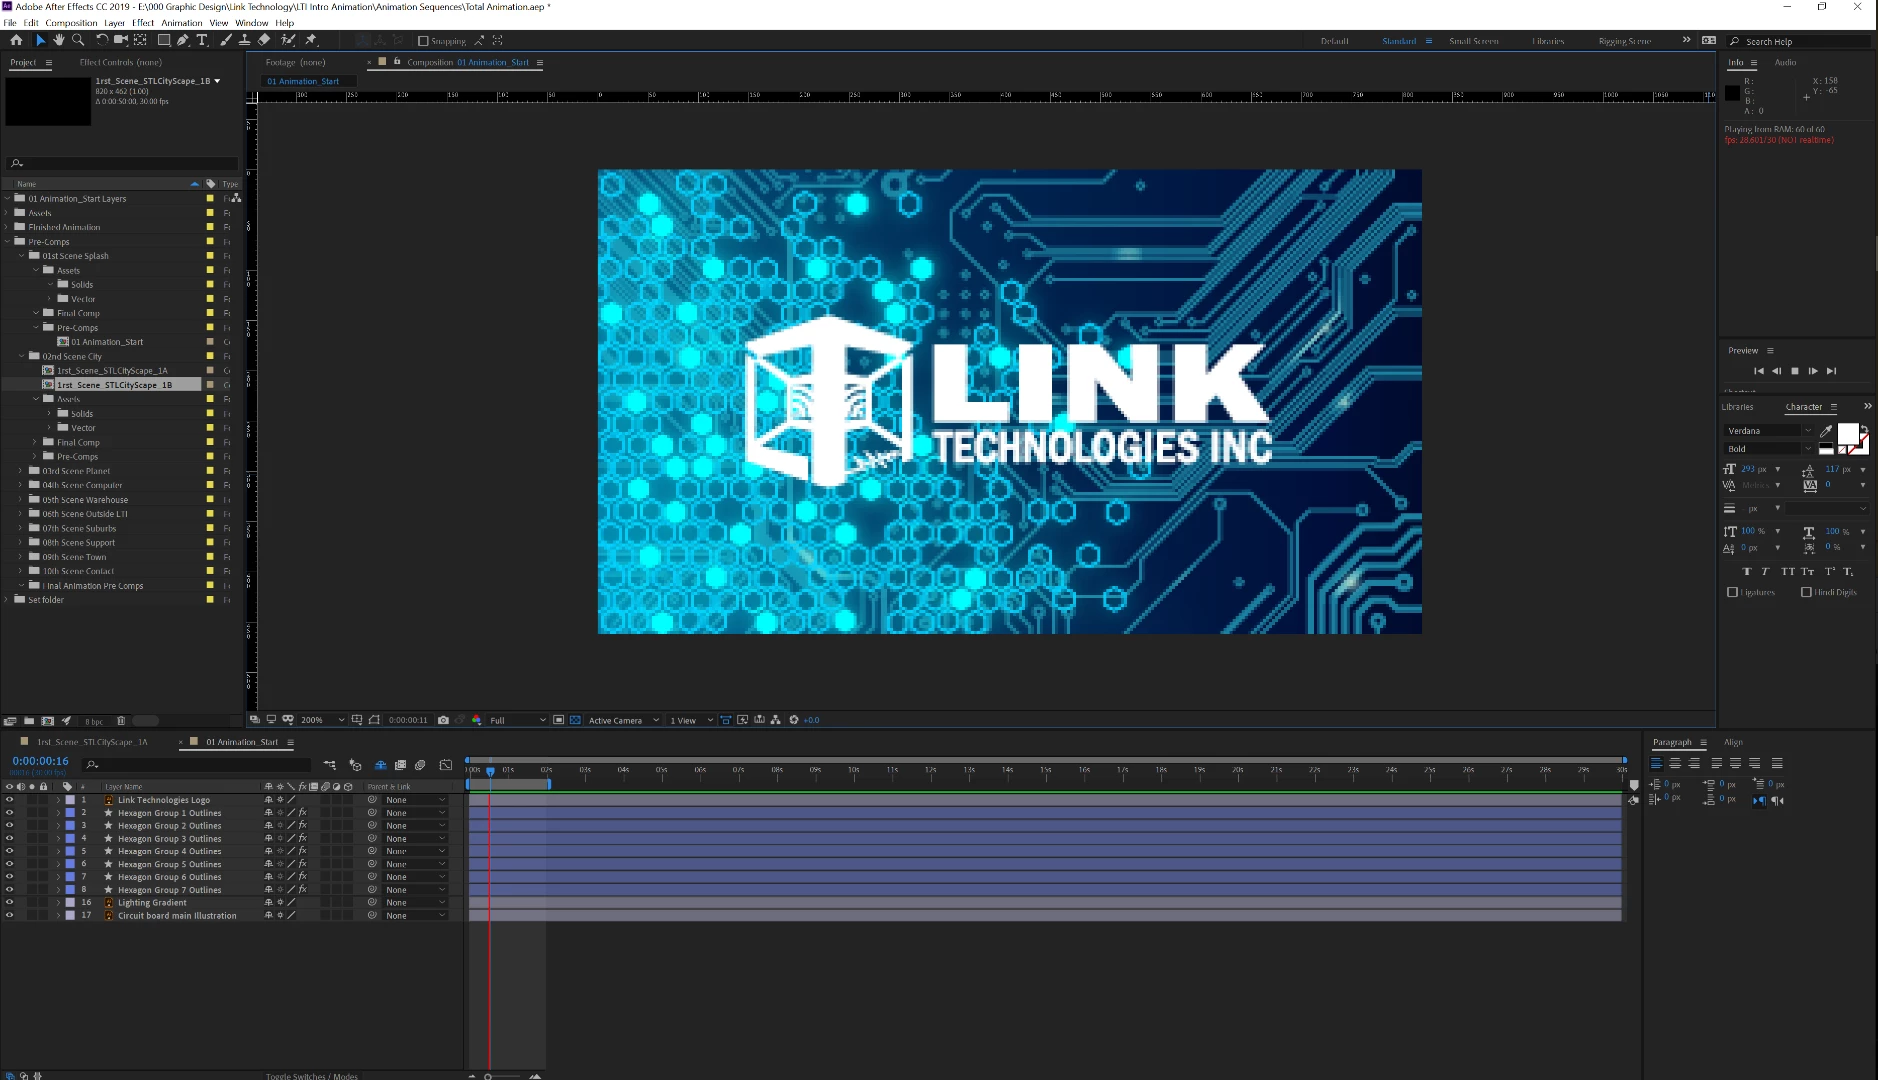Click the Home icon in the toolbar
This screenshot has width=1878, height=1080.
(x=16, y=40)
